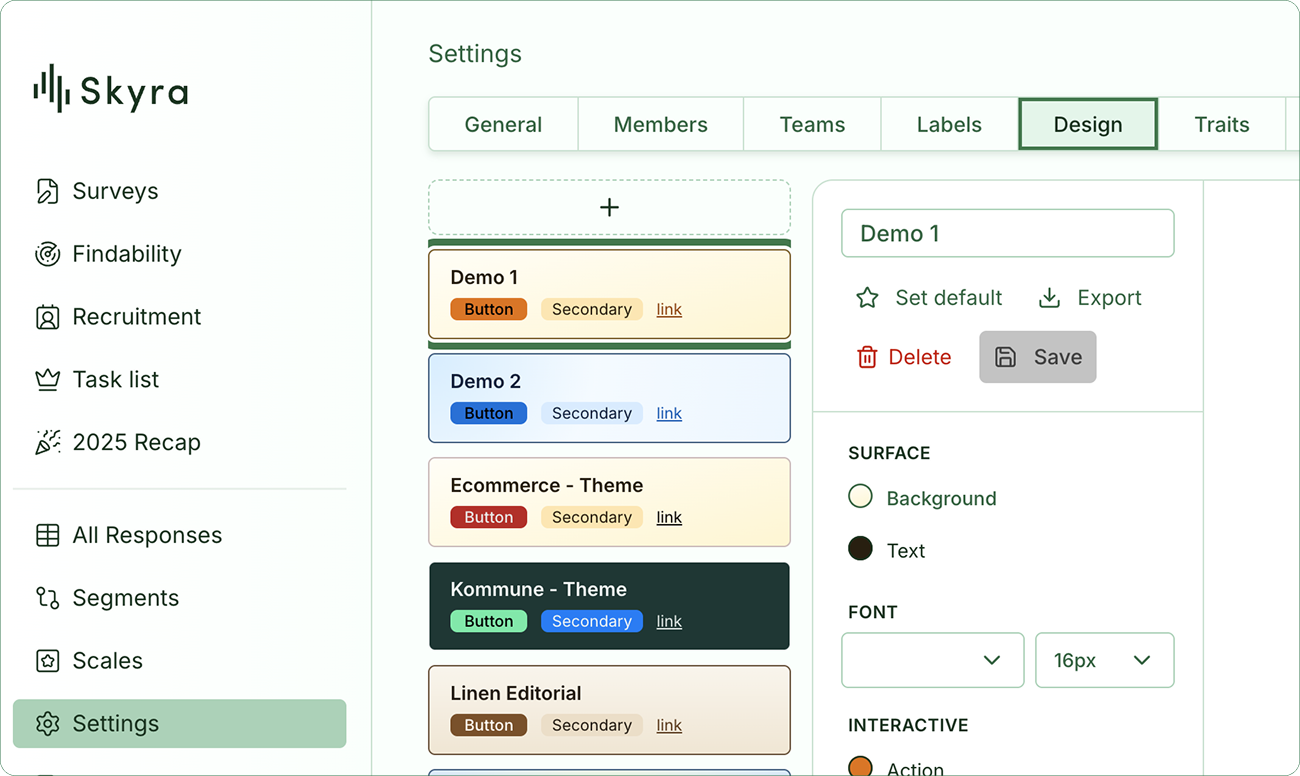Select the Design tab
The width and height of the screenshot is (1300, 776).
[x=1088, y=124]
